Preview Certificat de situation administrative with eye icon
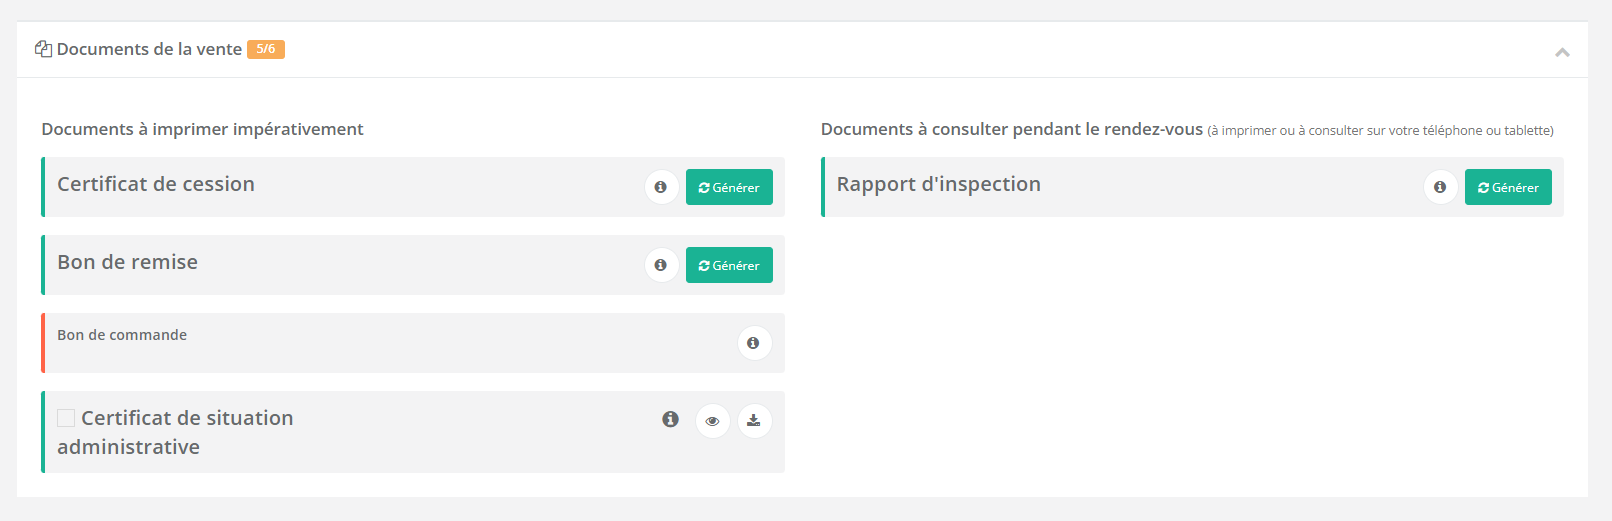 point(712,421)
